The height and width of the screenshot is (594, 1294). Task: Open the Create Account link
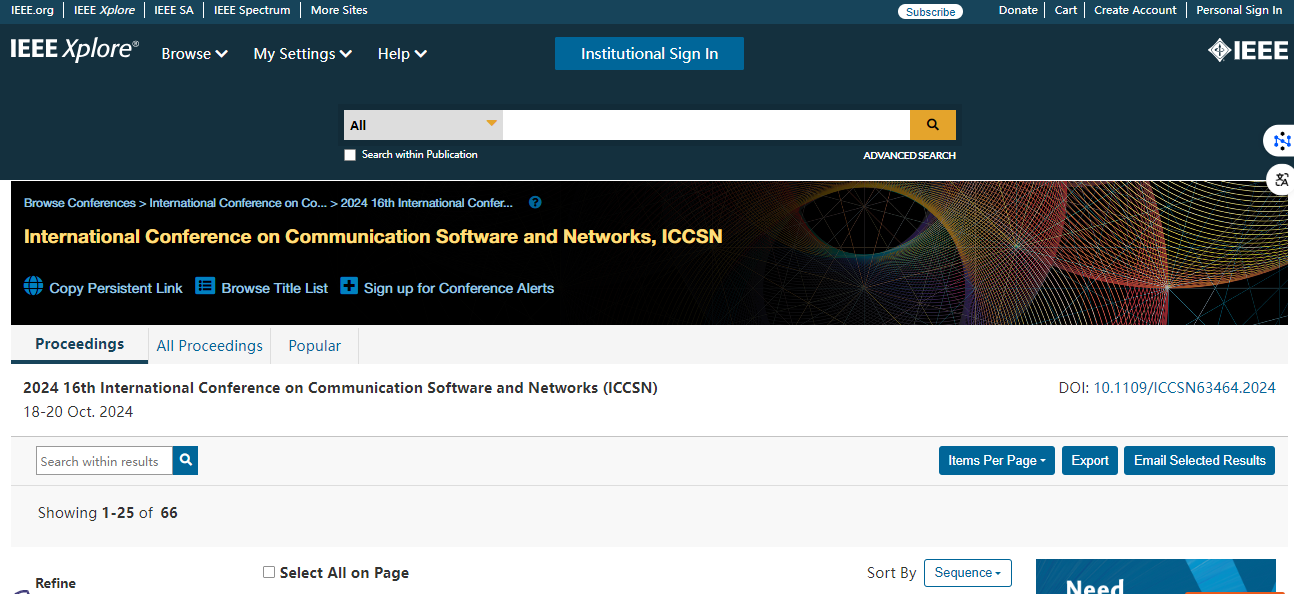pos(1135,10)
